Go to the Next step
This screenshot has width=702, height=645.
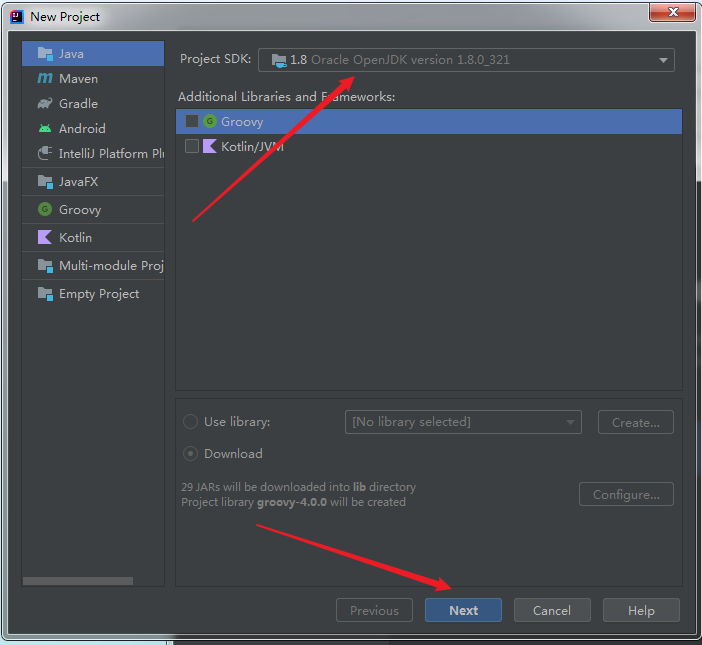click(x=463, y=610)
